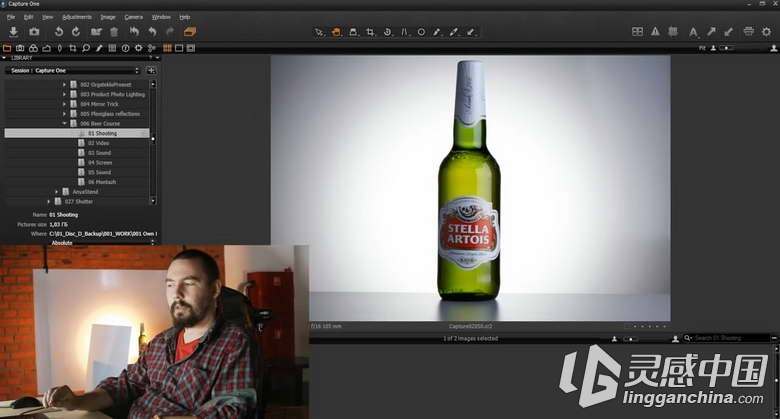Select the Keystone cursor tool
780x419 pixels.
tap(404, 32)
